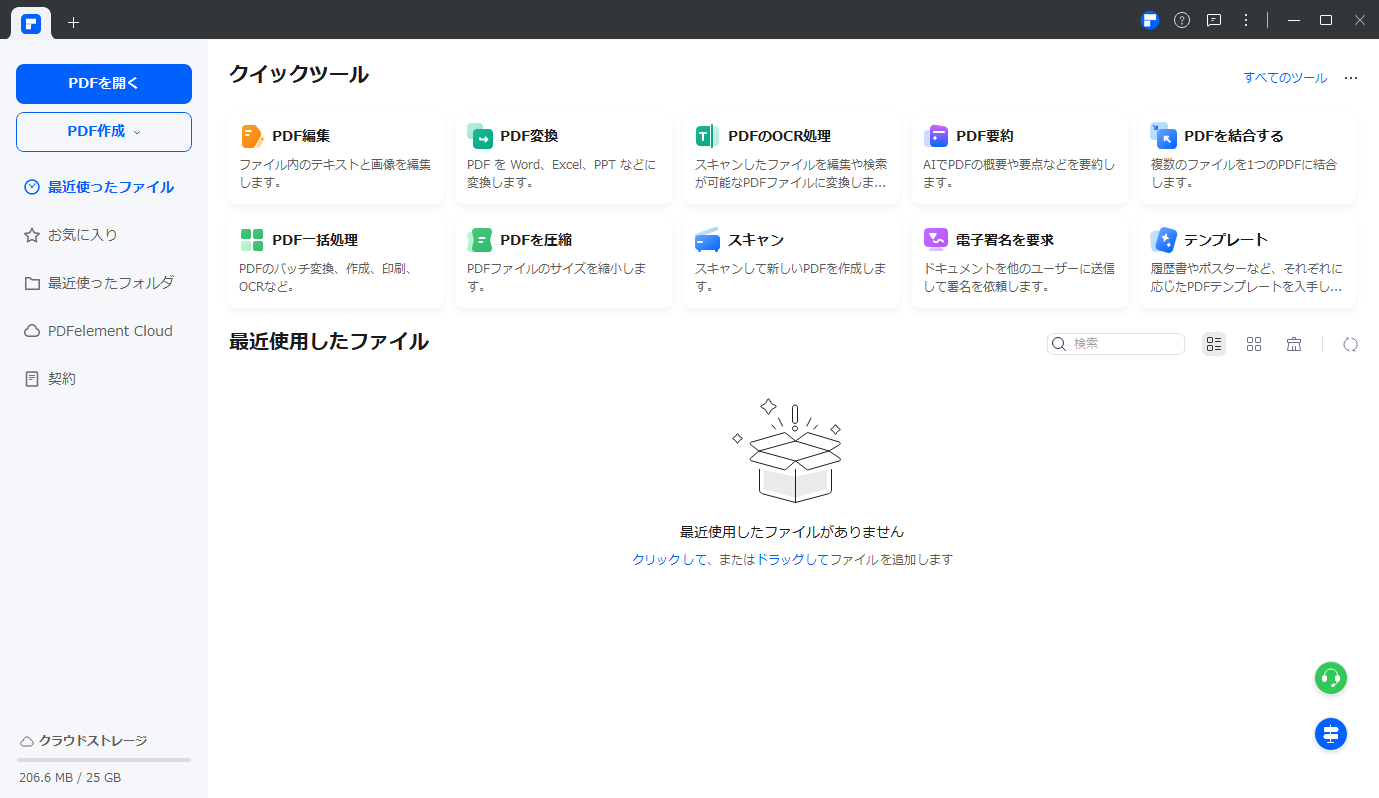The height and width of the screenshot is (798, 1379).
Task: Click the cloud storage icon at bottom
Action: 27,741
